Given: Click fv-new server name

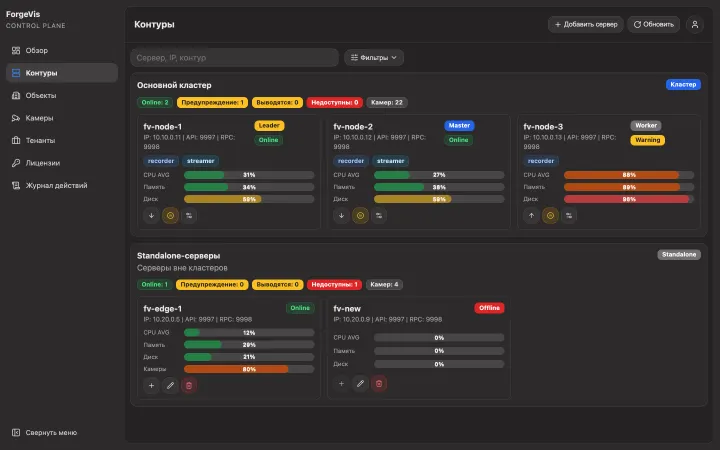Looking at the screenshot, I should [x=347, y=309].
